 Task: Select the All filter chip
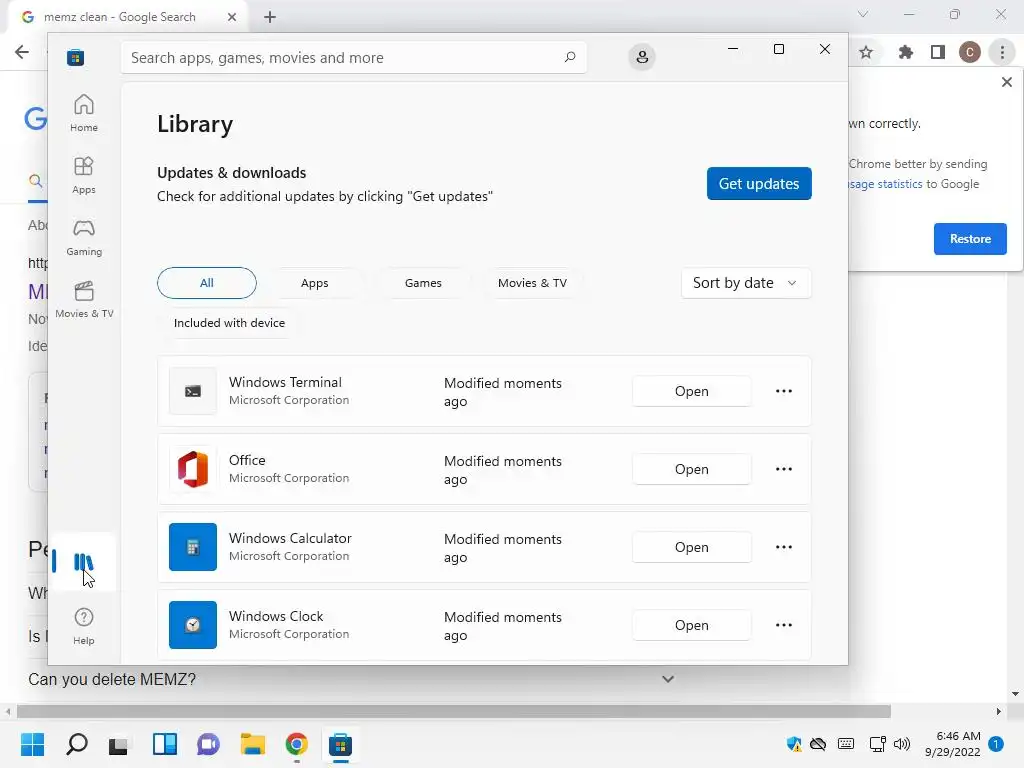[x=206, y=283]
